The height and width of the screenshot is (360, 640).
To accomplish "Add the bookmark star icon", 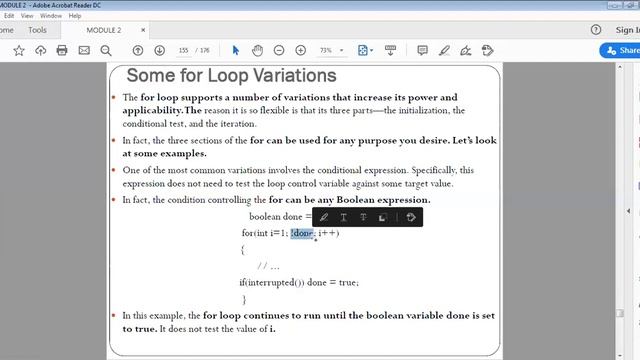I will click(19, 51).
